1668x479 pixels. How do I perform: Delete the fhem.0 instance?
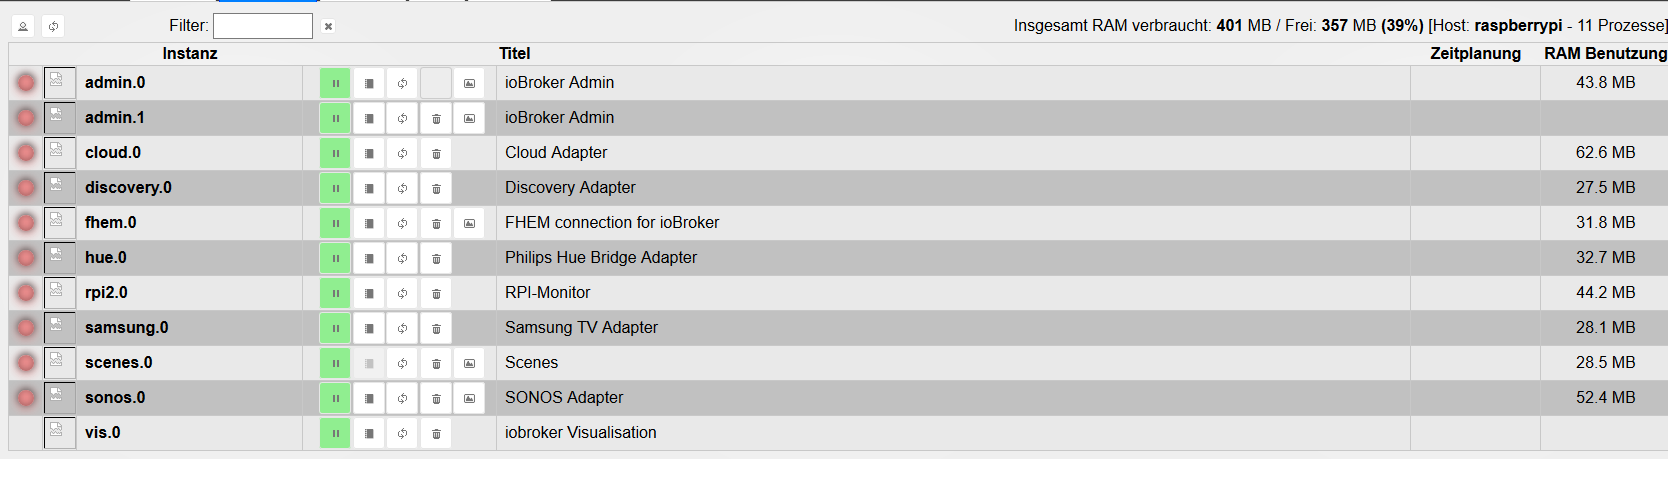(x=436, y=223)
